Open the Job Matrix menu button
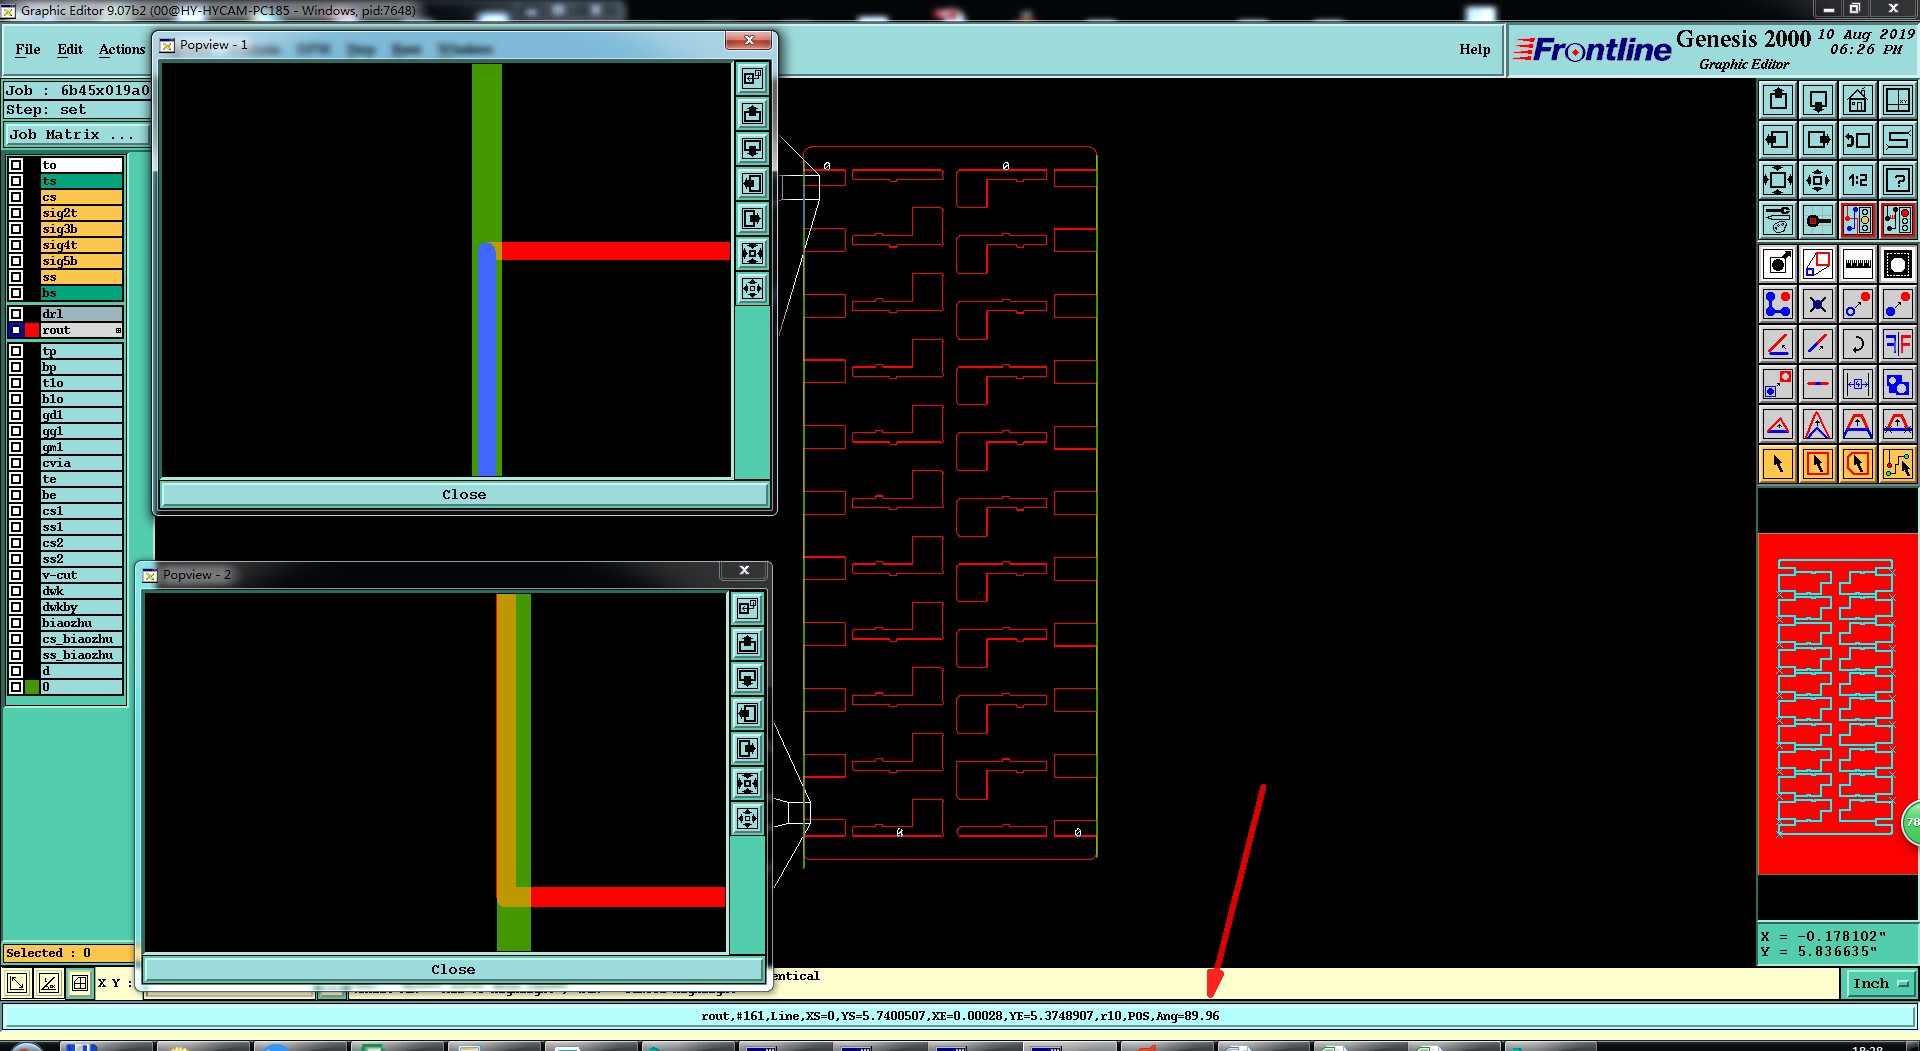The image size is (1920, 1051). click(75, 134)
